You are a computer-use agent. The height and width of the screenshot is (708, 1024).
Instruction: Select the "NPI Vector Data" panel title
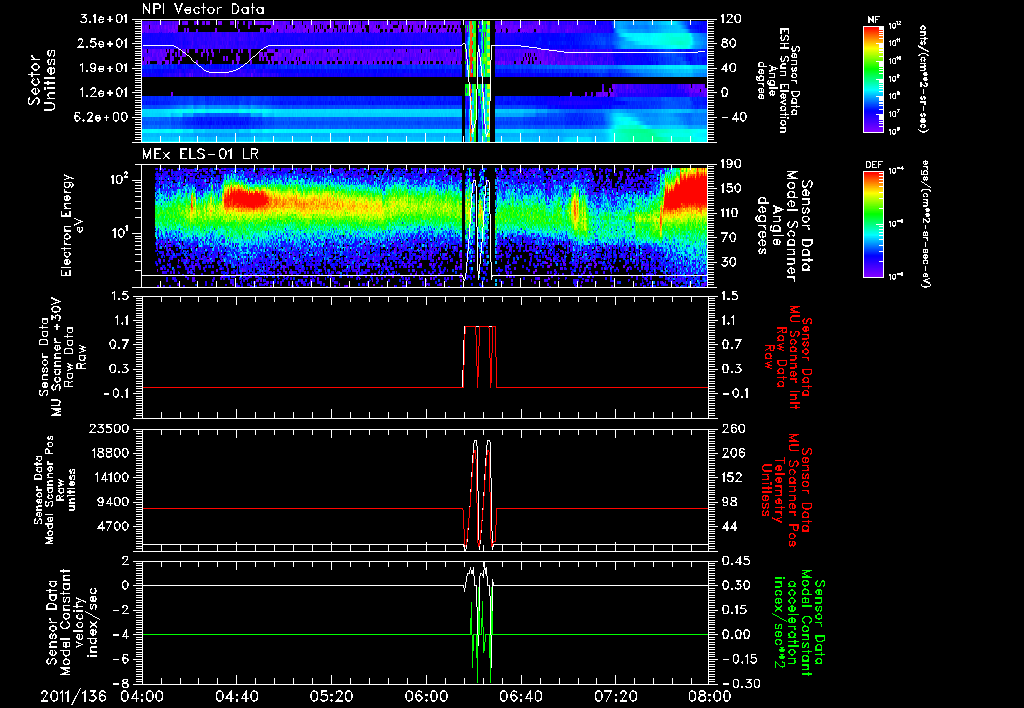click(x=203, y=9)
